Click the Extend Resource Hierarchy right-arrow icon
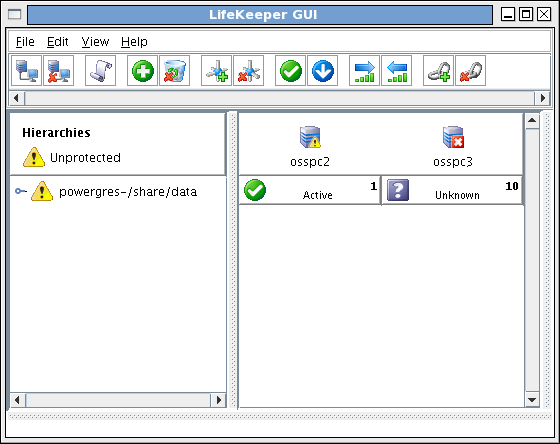The height and width of the screenshot is (444, 560). [x=364, y=71]
